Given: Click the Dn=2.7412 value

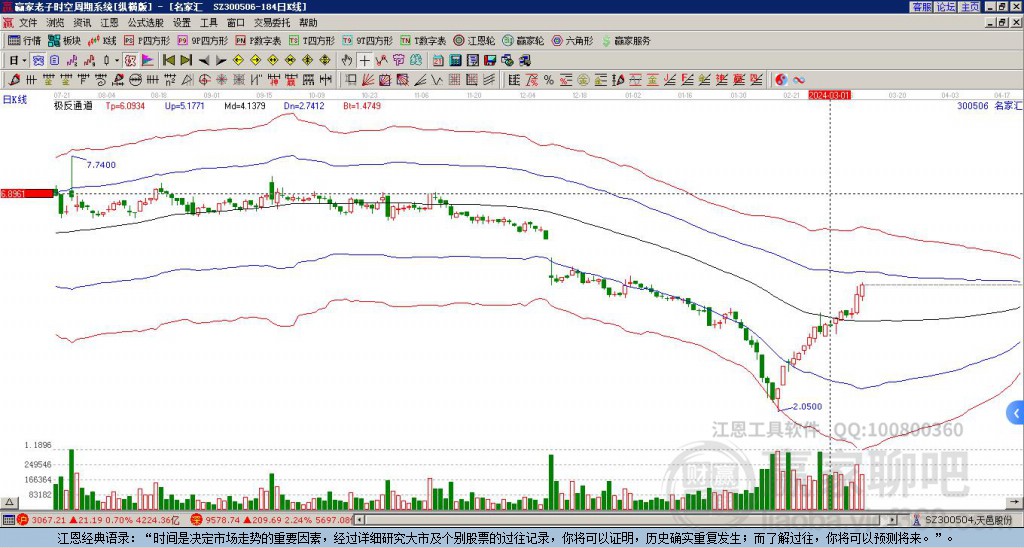Looking at the screenshot, I should point(304,106).
